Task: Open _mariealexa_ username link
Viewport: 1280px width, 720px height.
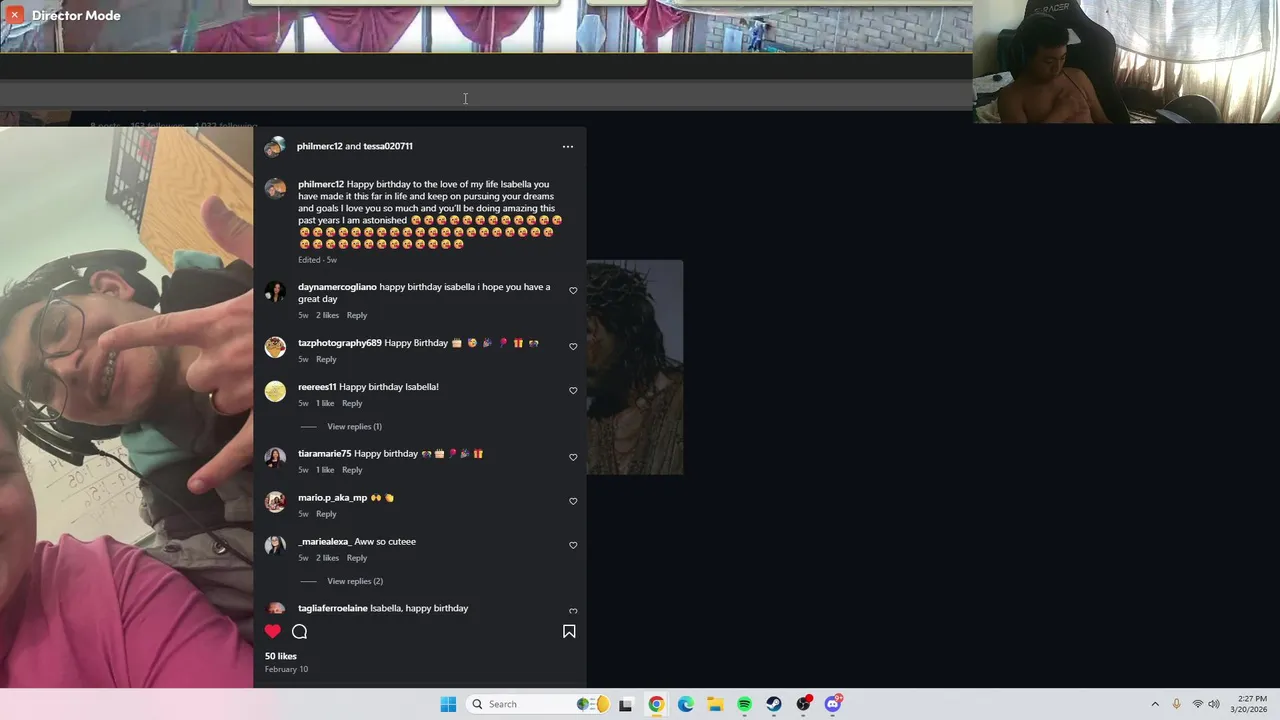Action: (x=325, y=542)
